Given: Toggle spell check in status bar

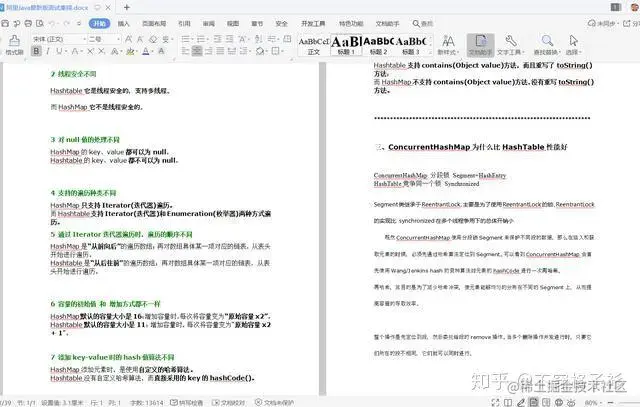Looking at the screenshot, I should coord(187,403).
